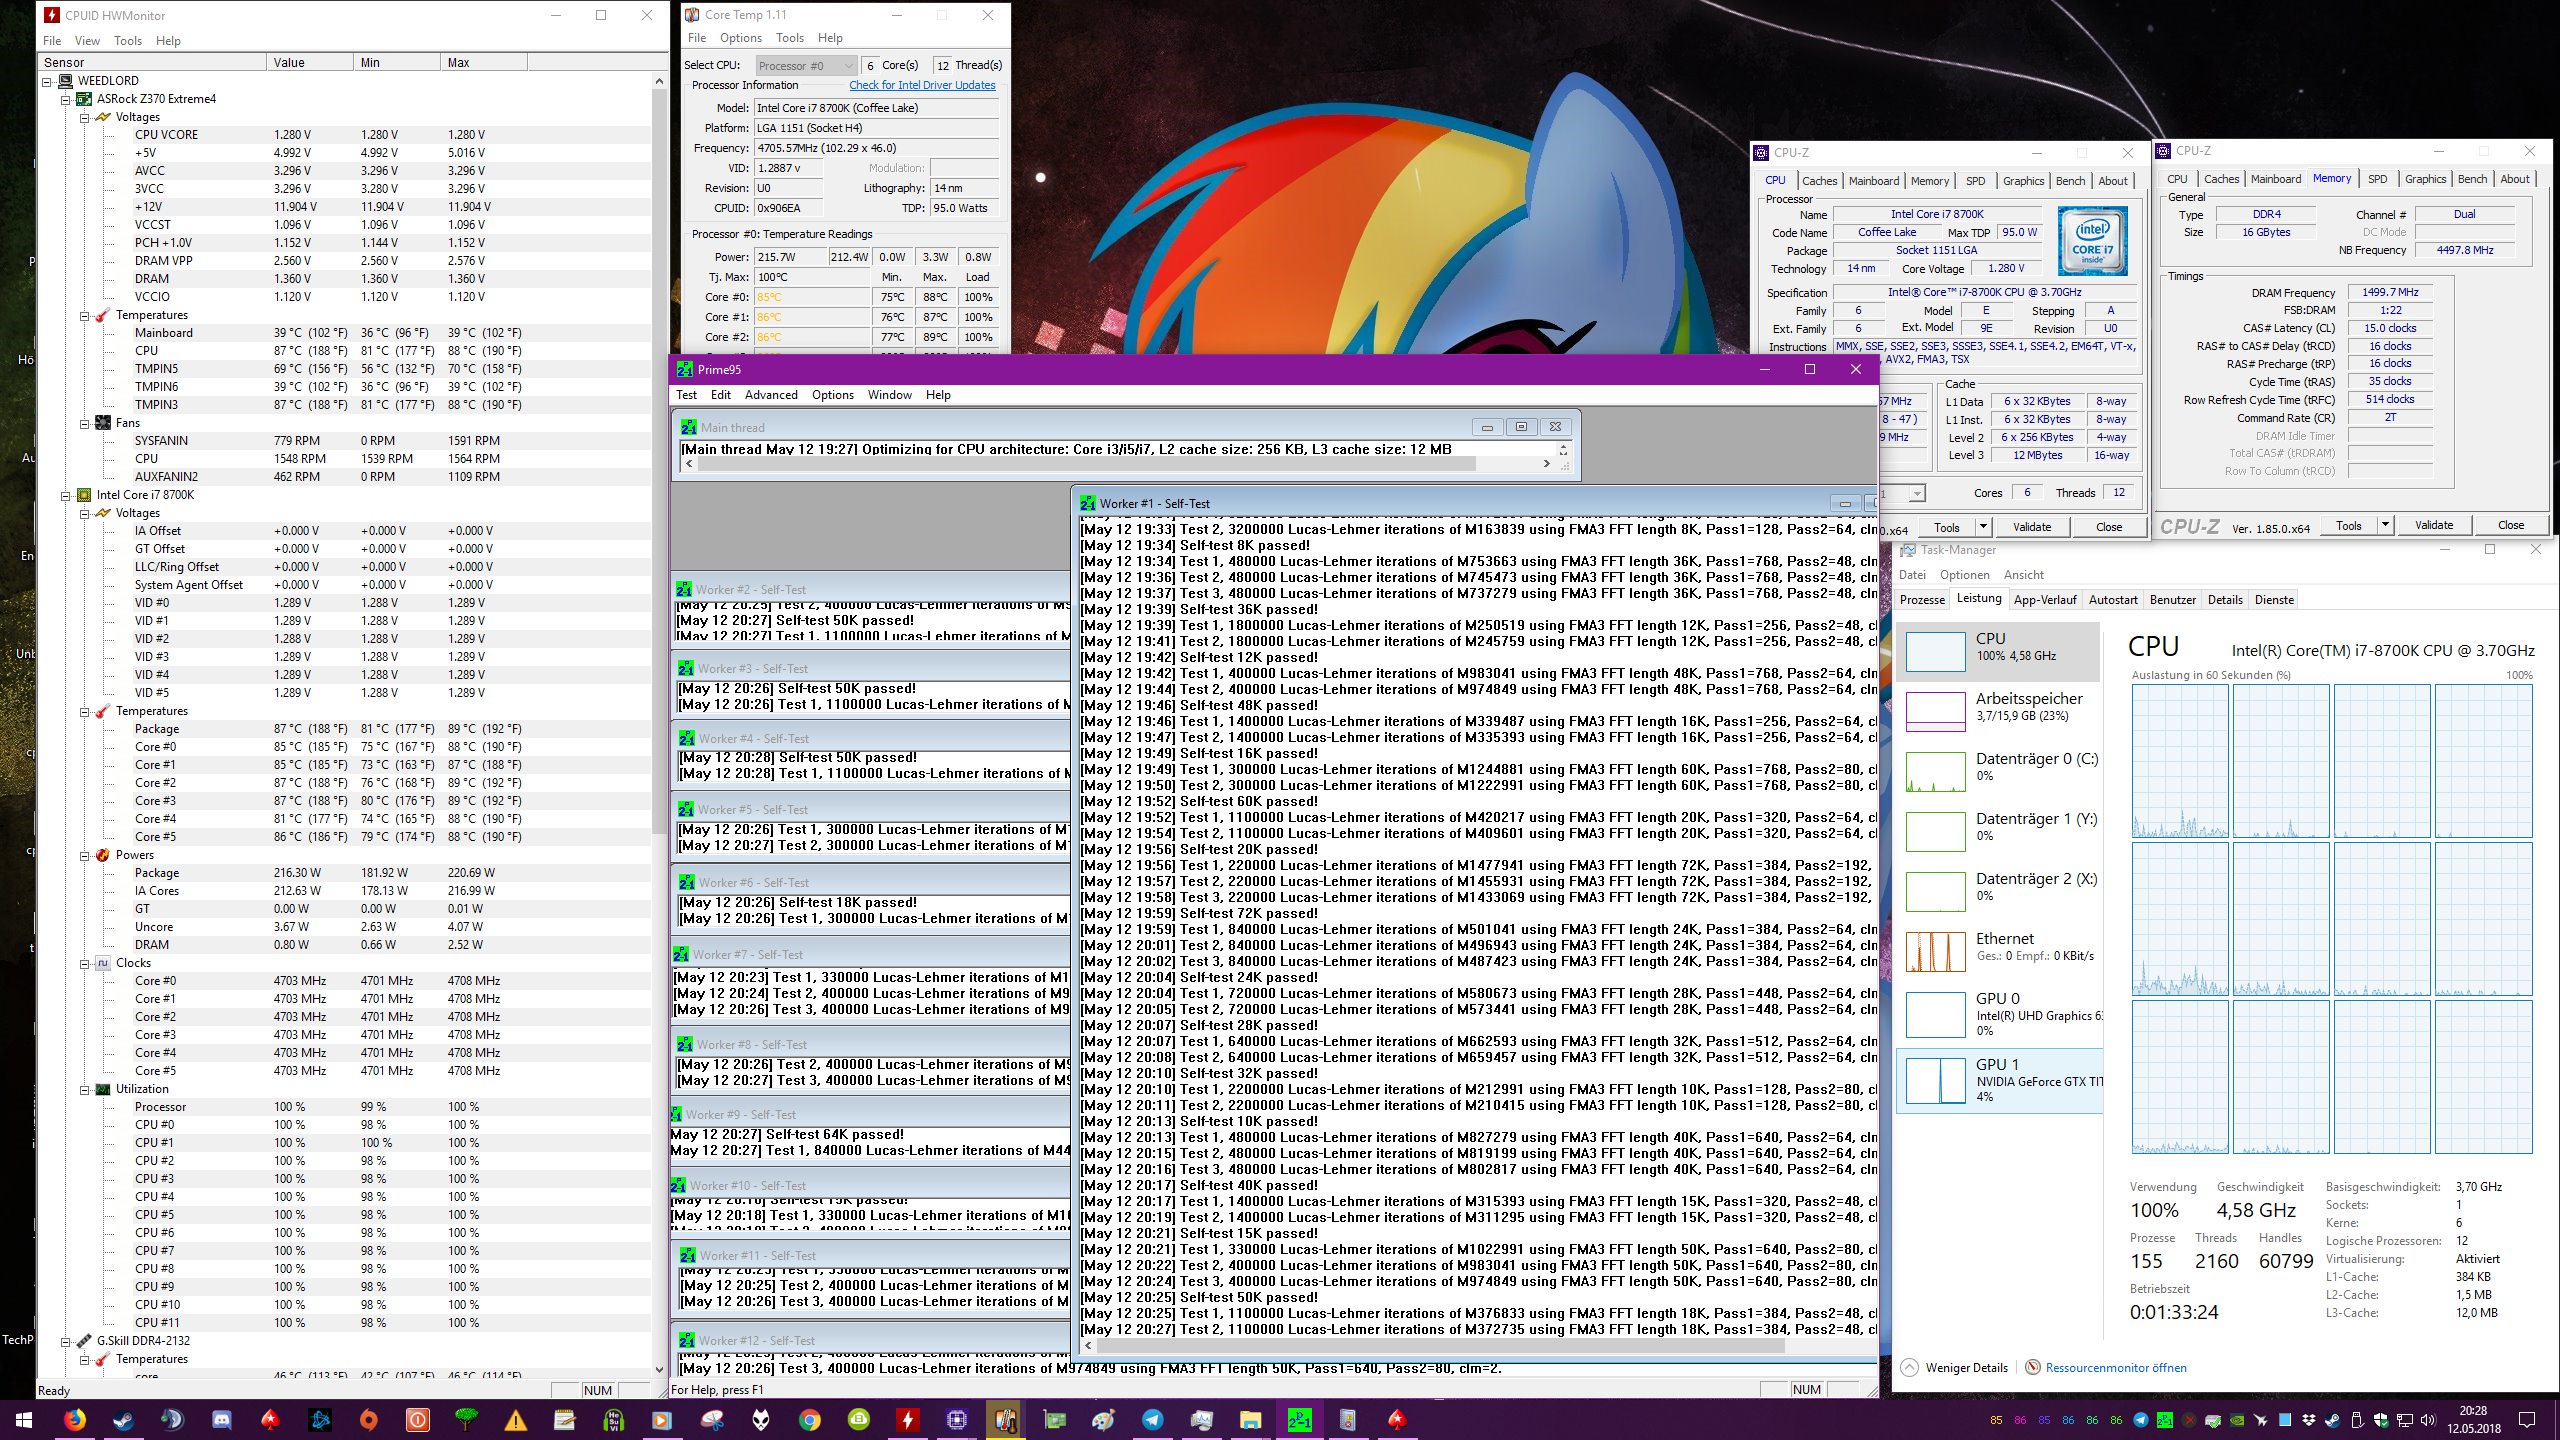Click the Dropbox tray icon
Viewport: 2560px width, 1440px height.
[x=2308, y=1420]
